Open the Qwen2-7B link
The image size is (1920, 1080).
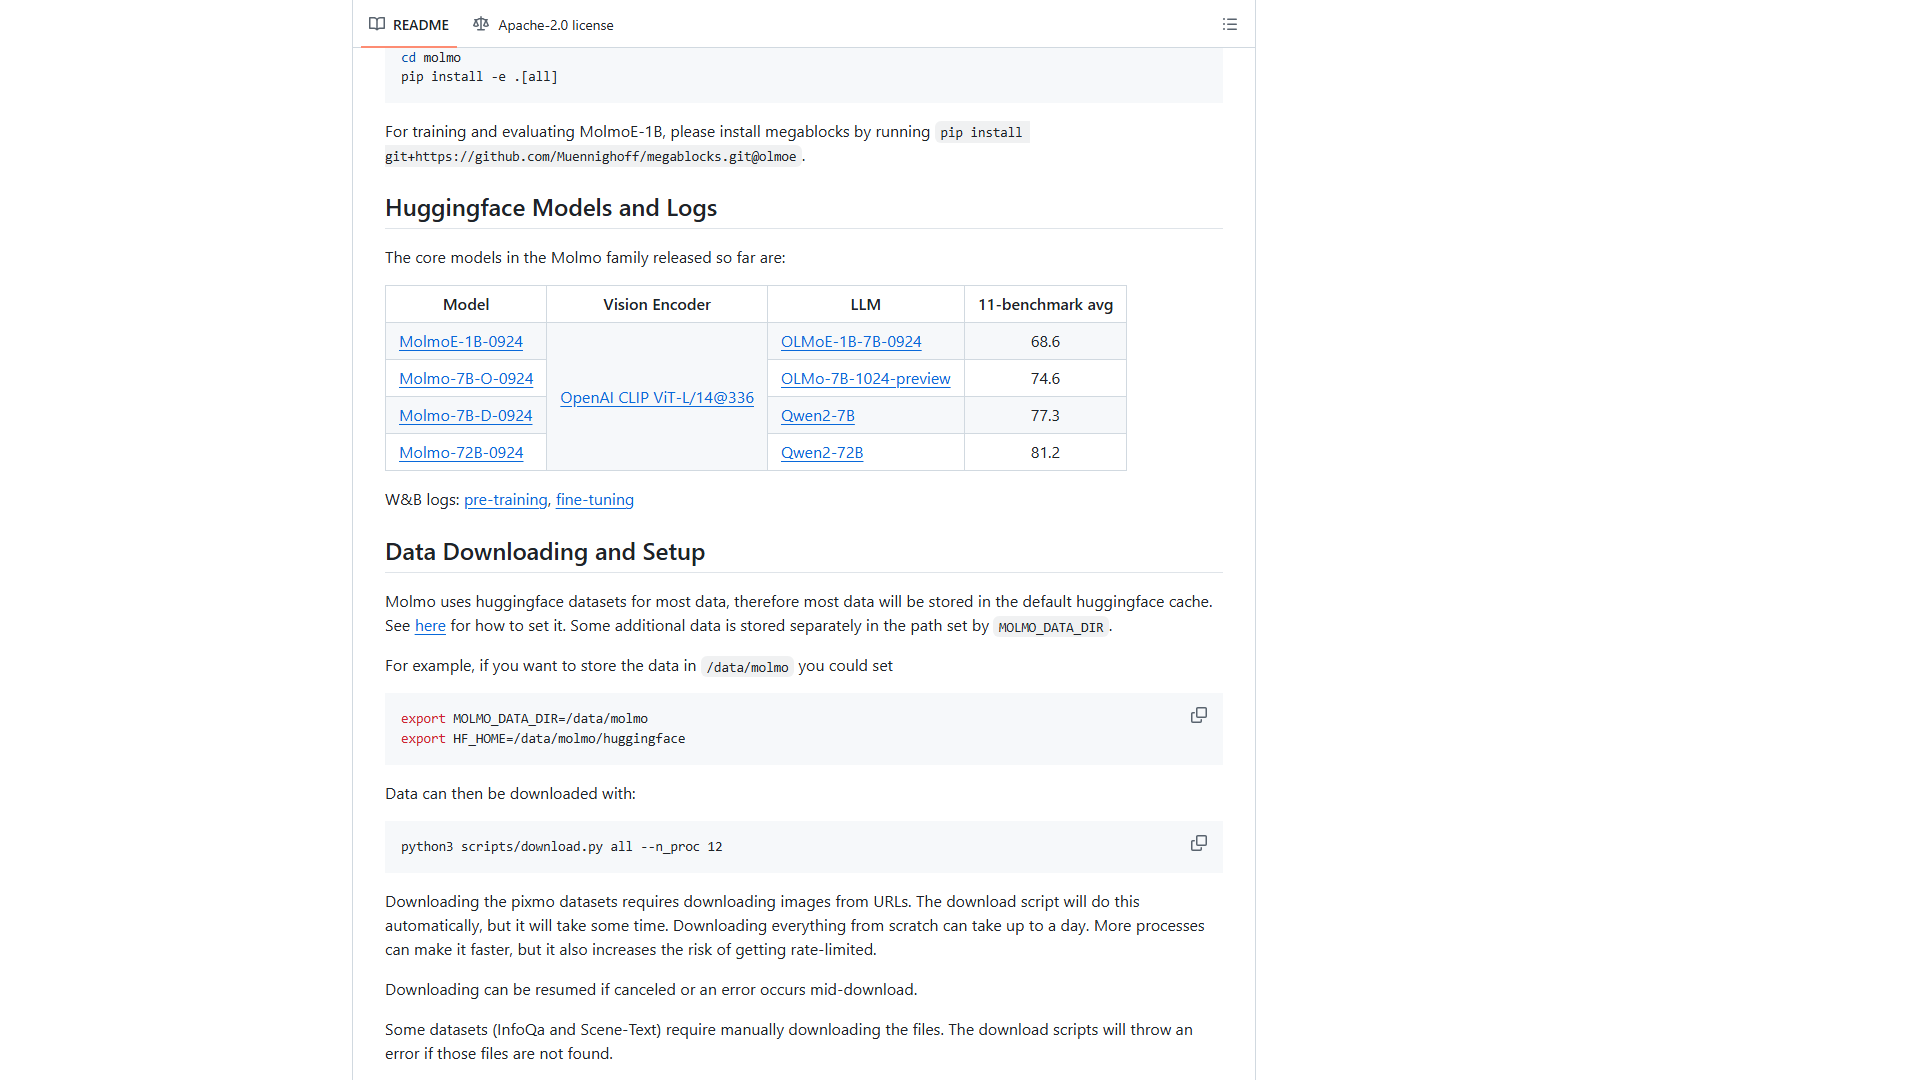(818, 415)
